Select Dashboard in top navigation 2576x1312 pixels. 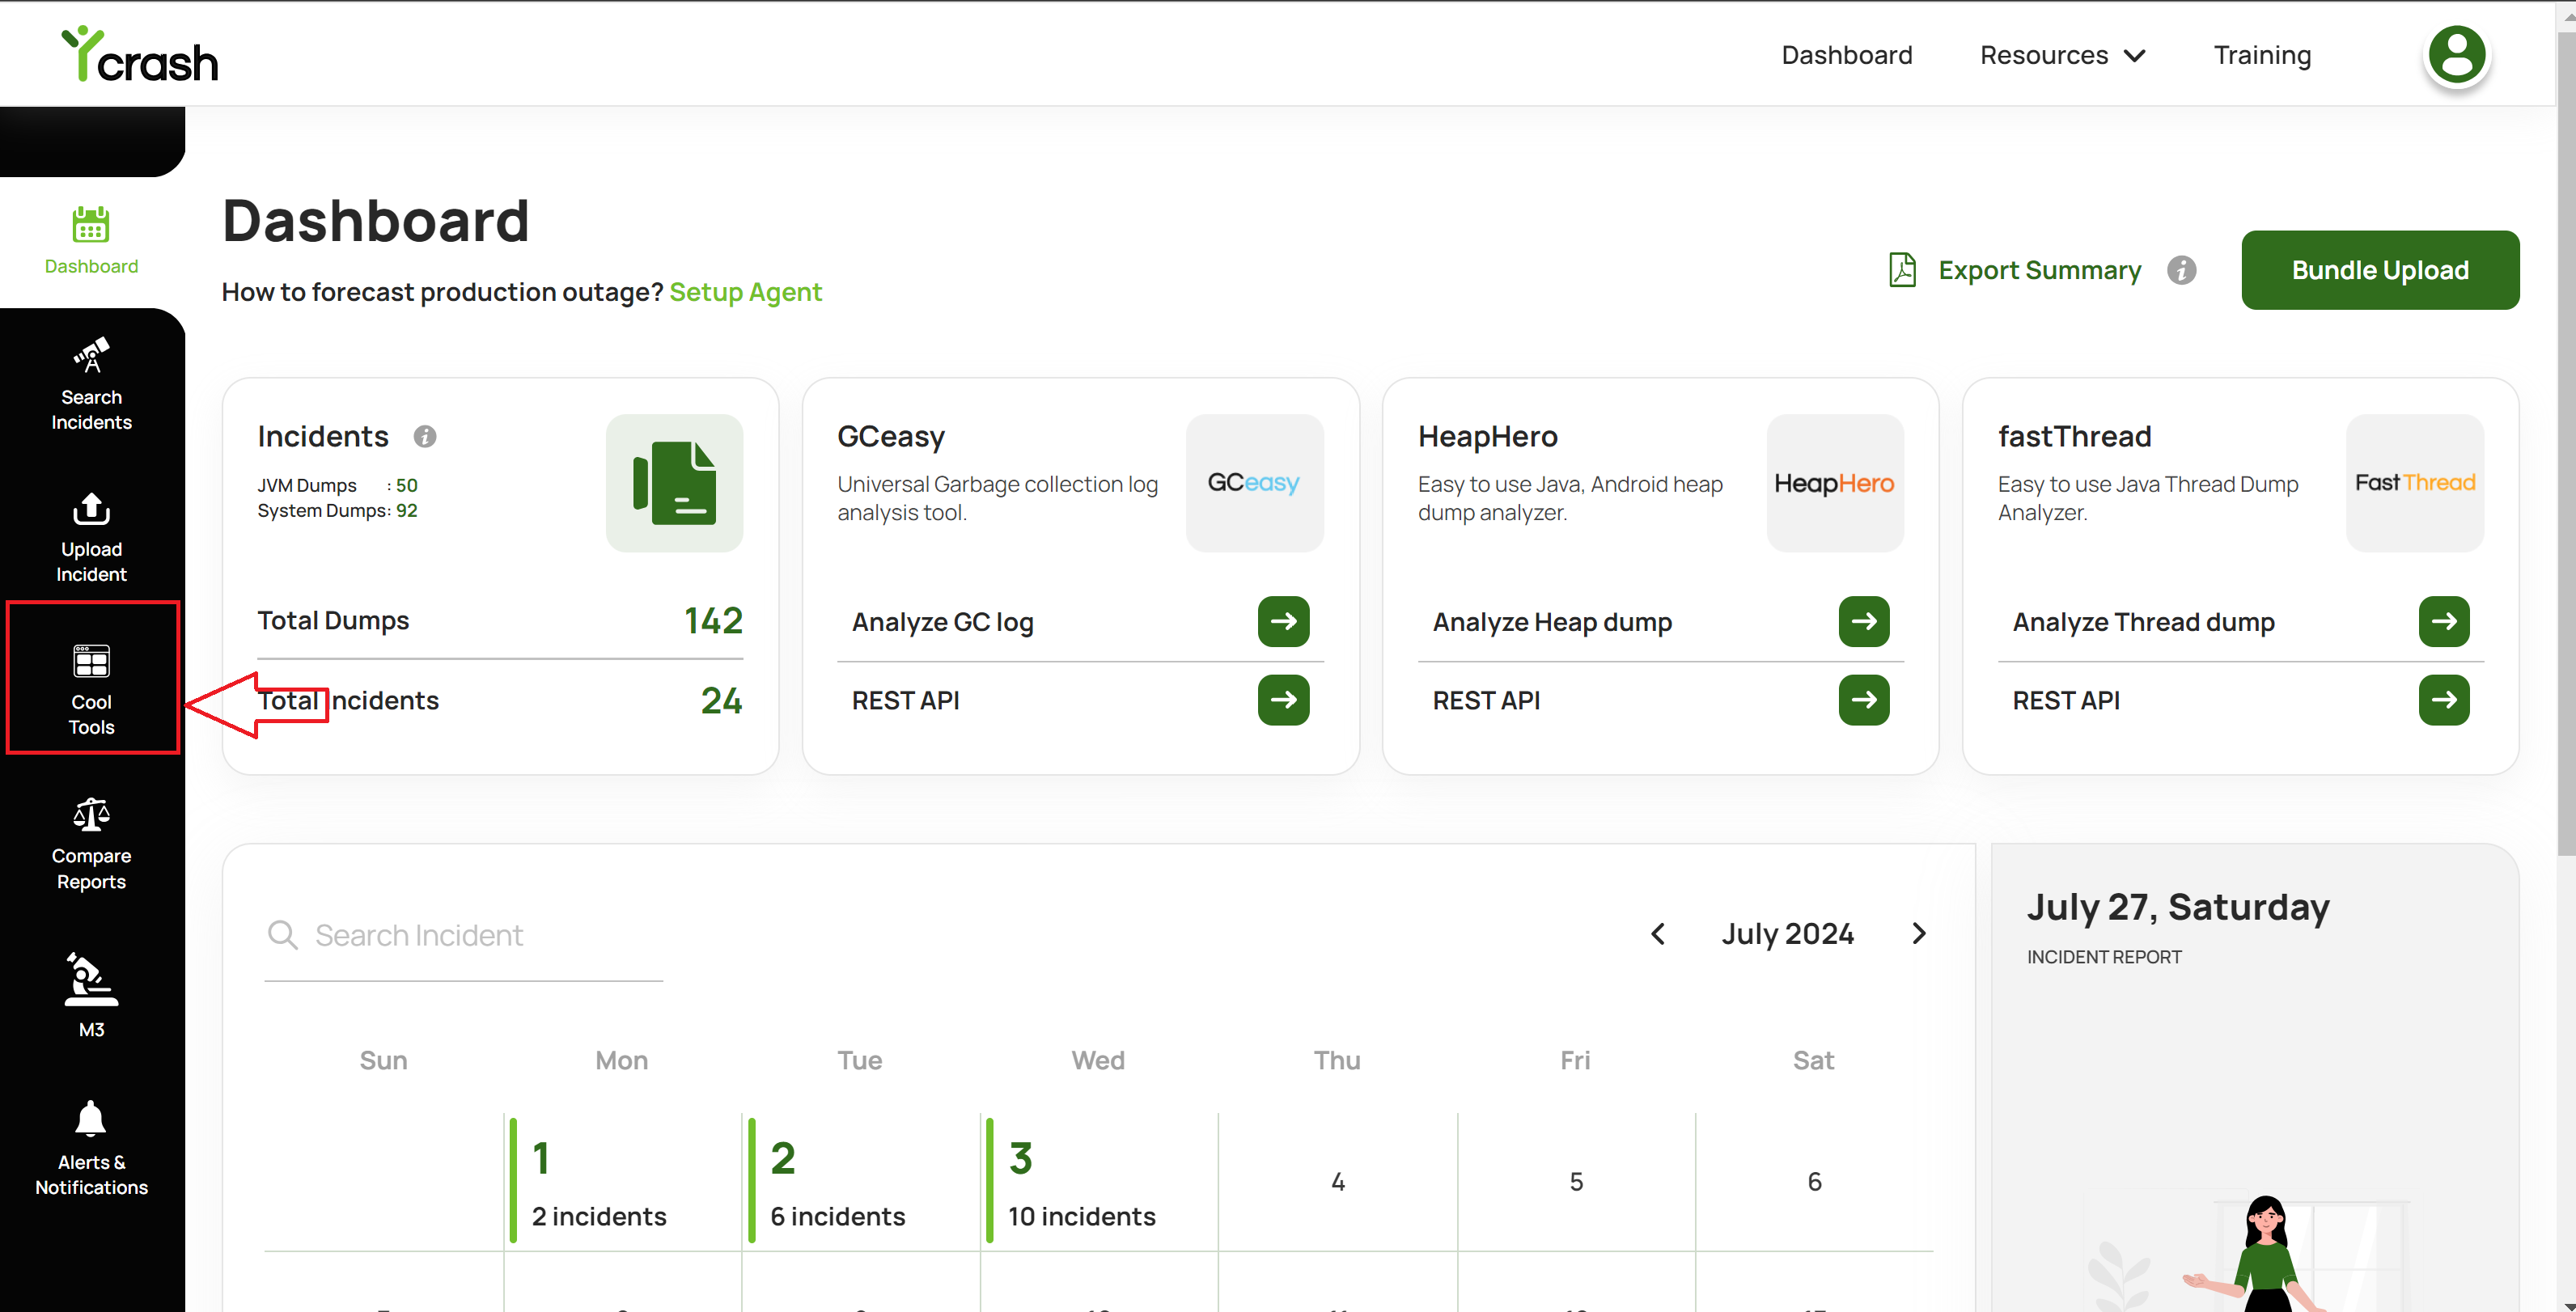tap(1846, 55)
